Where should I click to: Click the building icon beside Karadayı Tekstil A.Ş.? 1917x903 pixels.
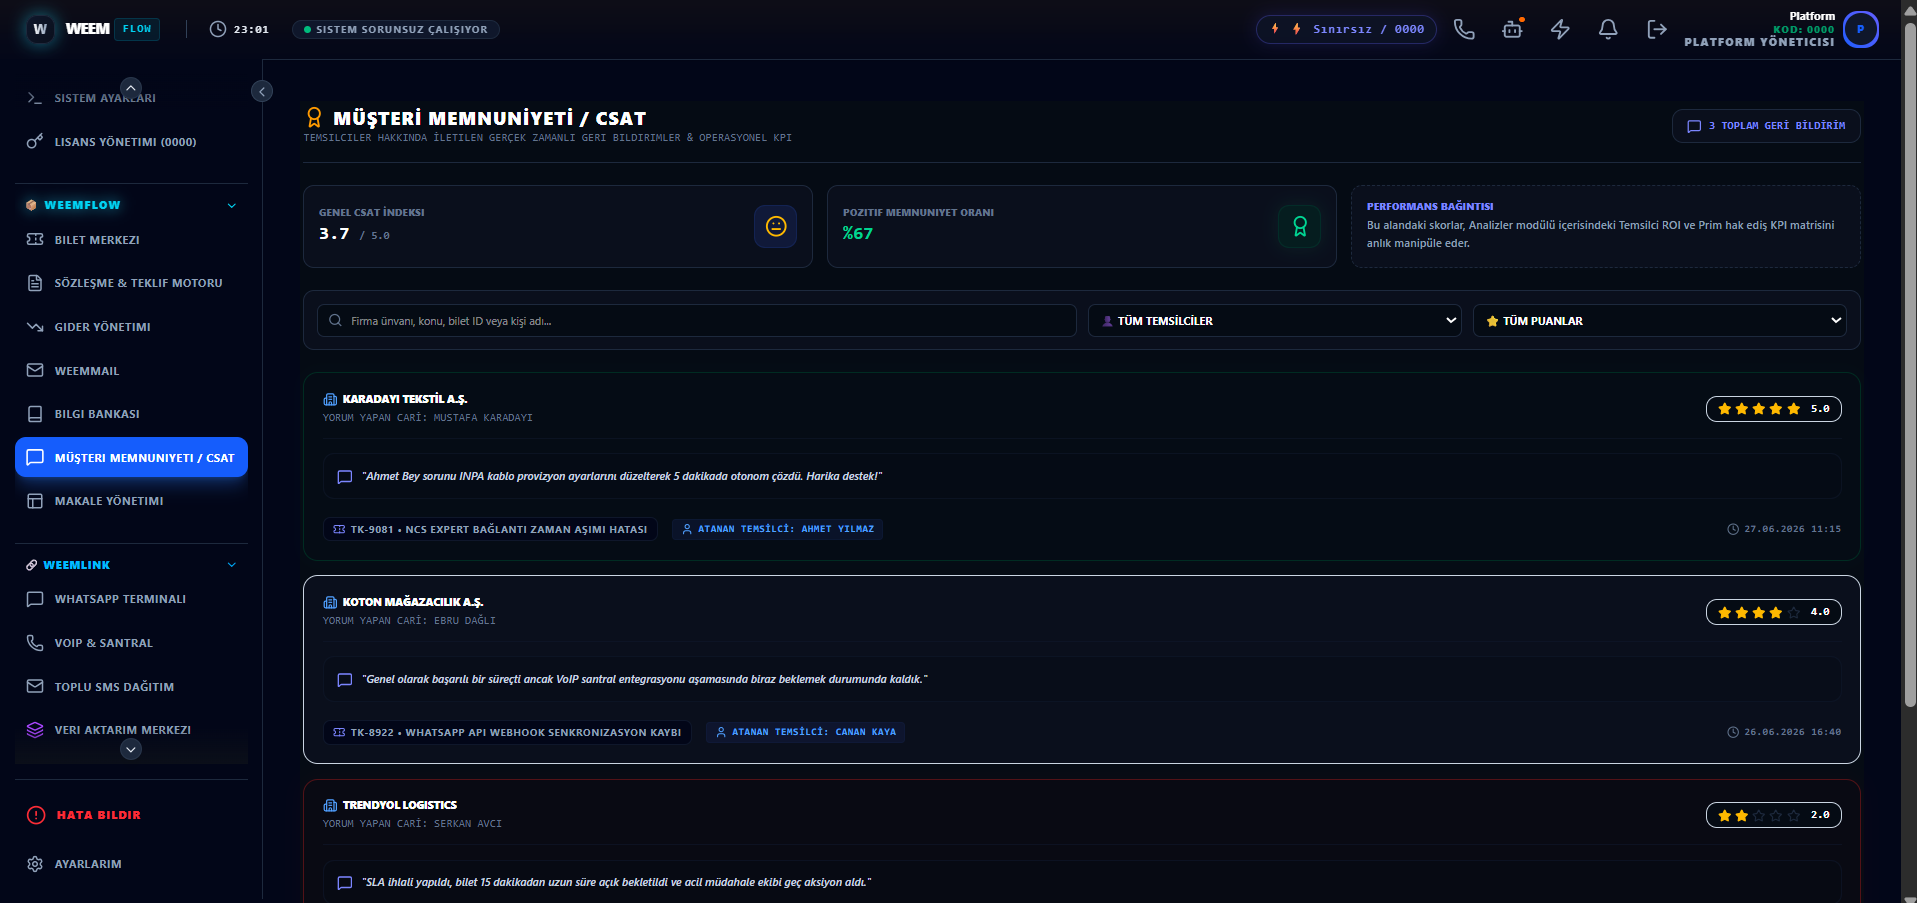[330, 399]
